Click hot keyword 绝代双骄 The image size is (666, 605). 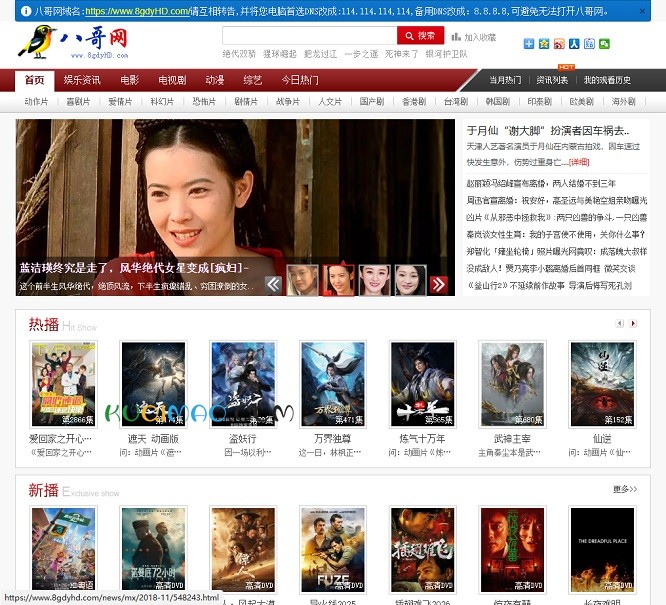[x=239, y=54]
